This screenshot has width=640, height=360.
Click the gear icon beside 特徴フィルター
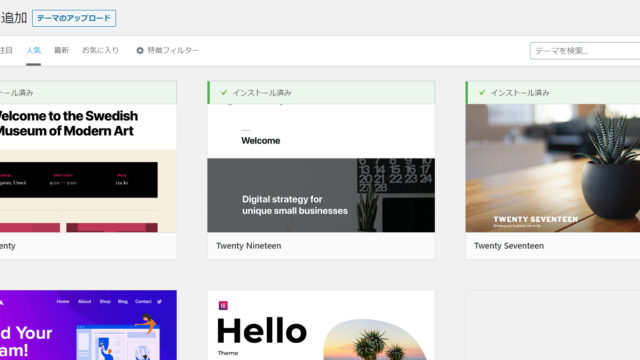pyautogui.click(x=140, y=50)
